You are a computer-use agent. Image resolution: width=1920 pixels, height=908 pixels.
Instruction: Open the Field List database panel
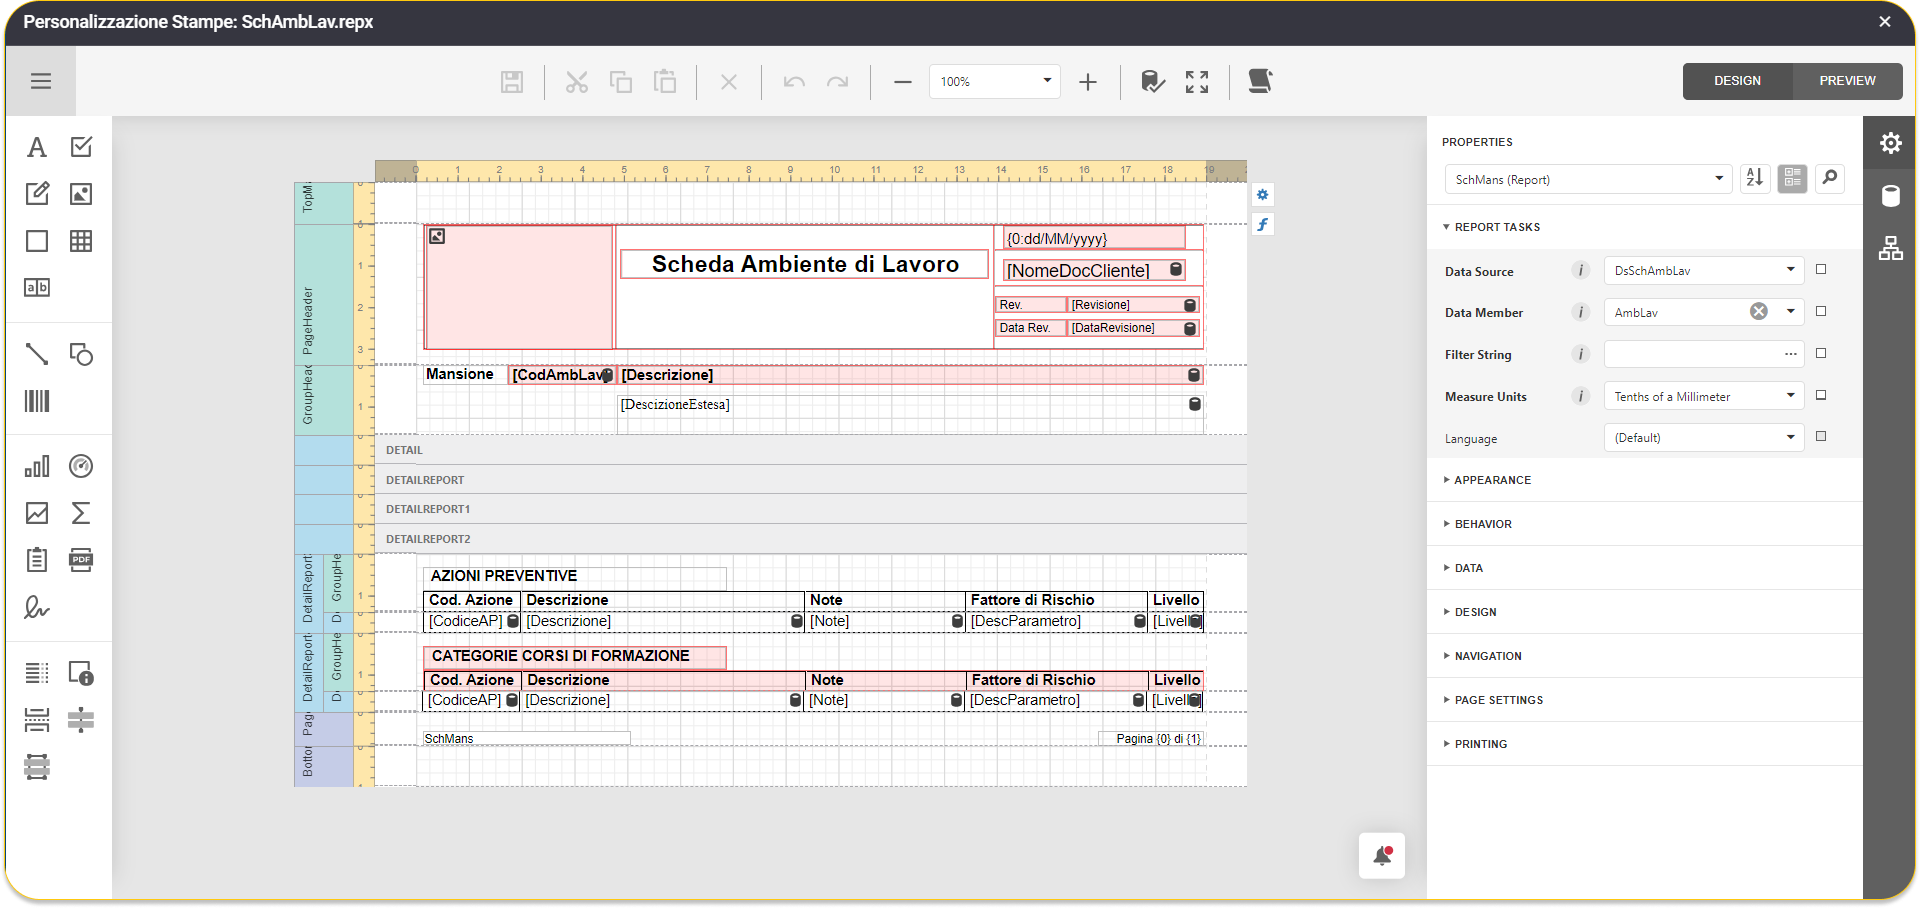1891,196
